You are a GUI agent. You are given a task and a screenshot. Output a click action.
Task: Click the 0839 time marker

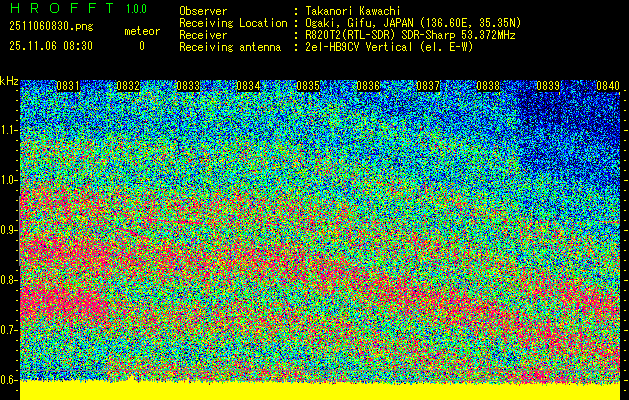coord(548,86)
